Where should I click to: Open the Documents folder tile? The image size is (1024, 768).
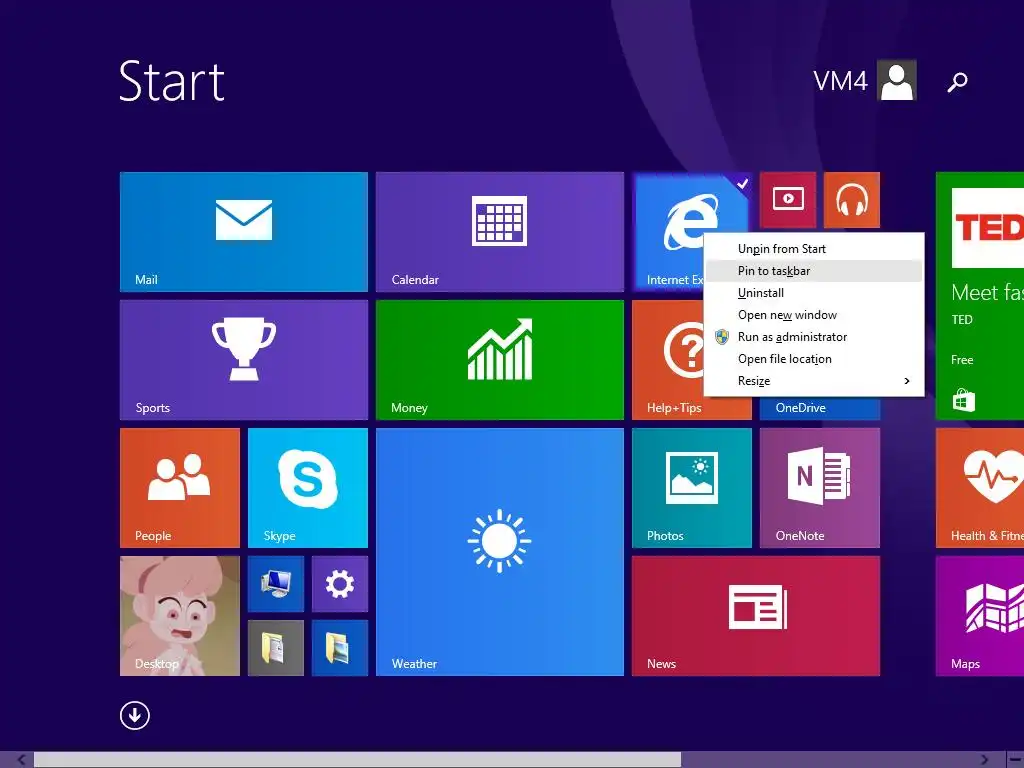[x=276, y=648]
